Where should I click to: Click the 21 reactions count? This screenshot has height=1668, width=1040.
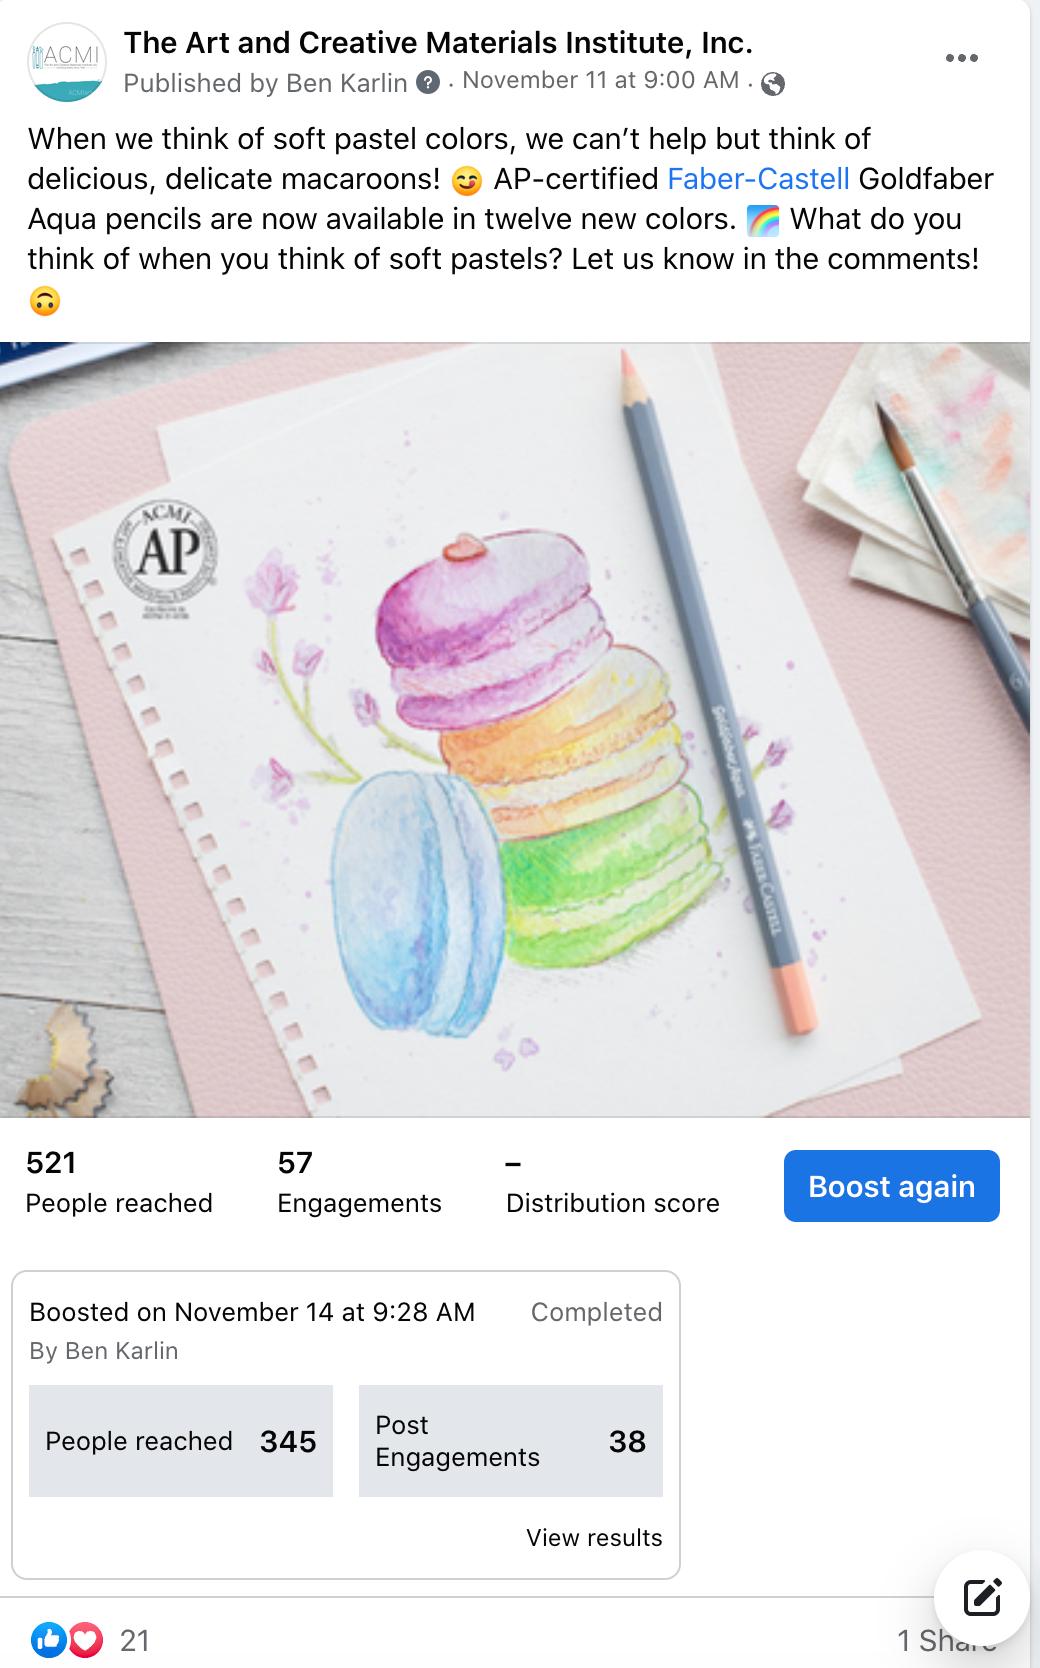pyautogui.click(x=135, y=1641)
